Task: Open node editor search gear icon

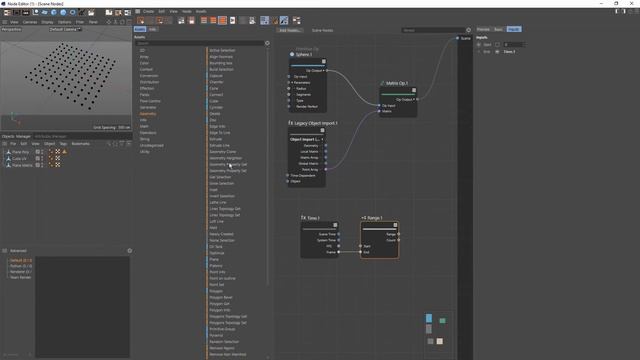Action: tap(469, 30)
